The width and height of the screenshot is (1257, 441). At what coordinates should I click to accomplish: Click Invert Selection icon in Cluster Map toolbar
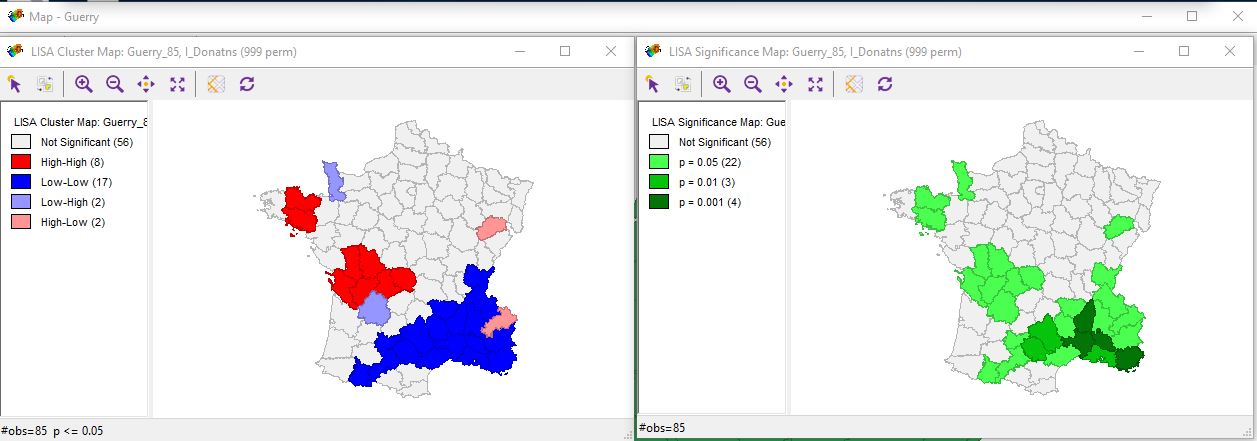[x=44, y=84]
